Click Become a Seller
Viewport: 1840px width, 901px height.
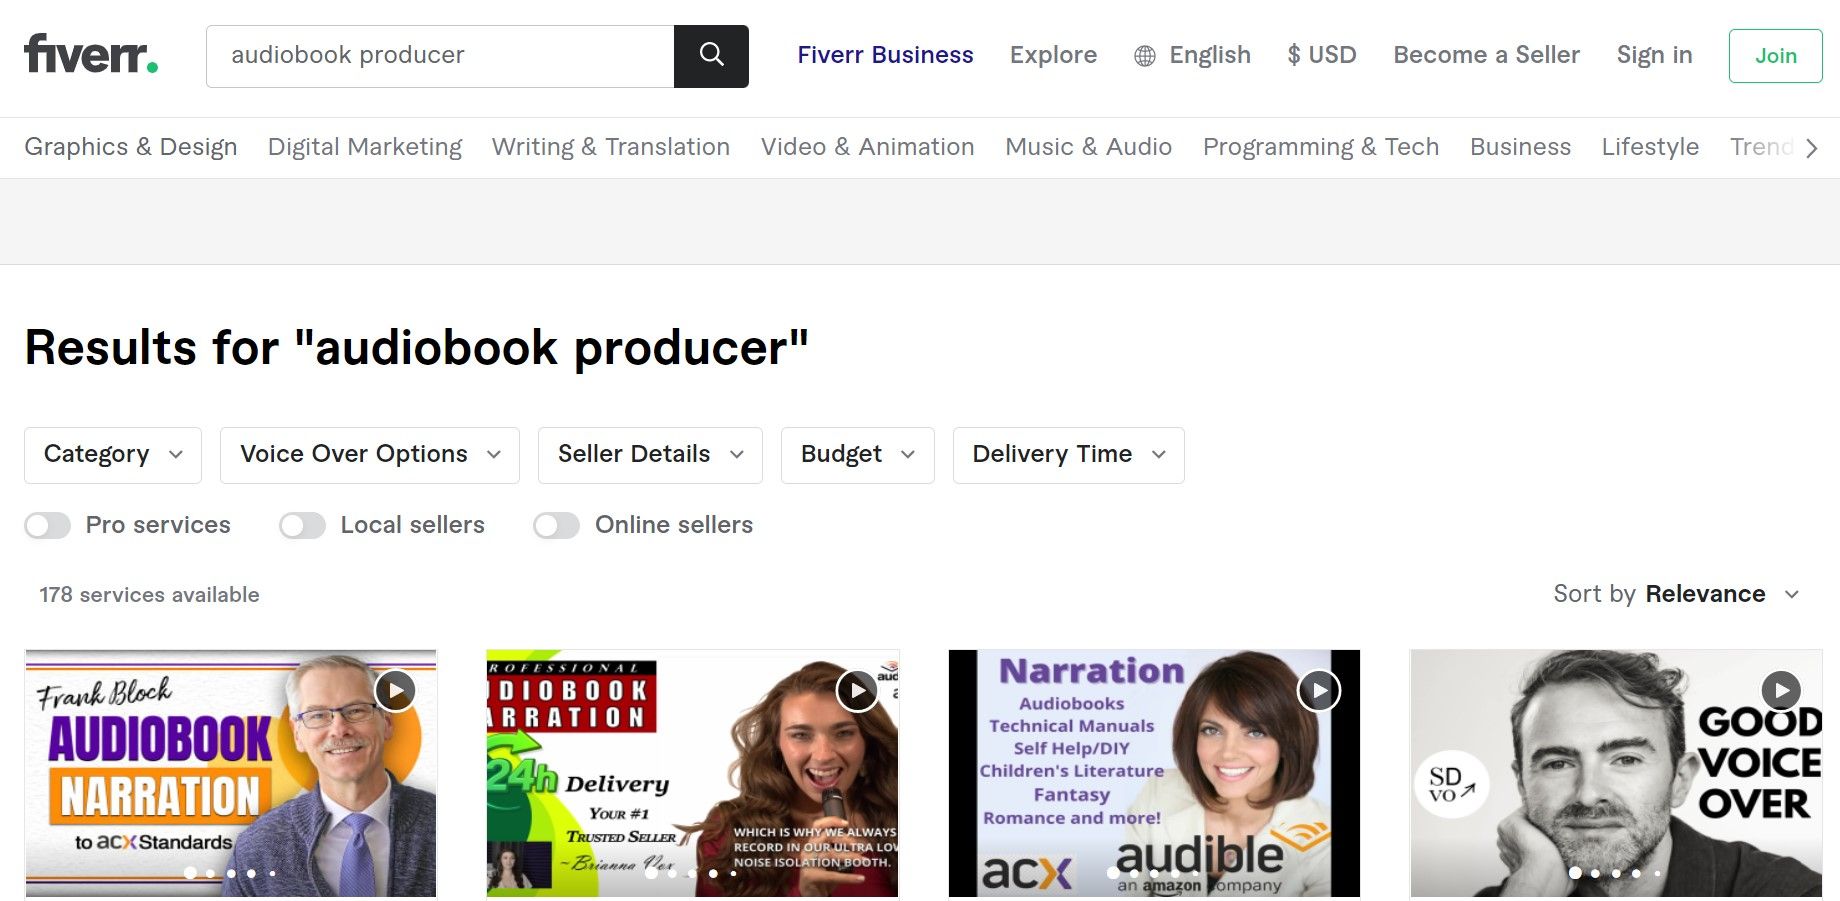click(1487, 55)
